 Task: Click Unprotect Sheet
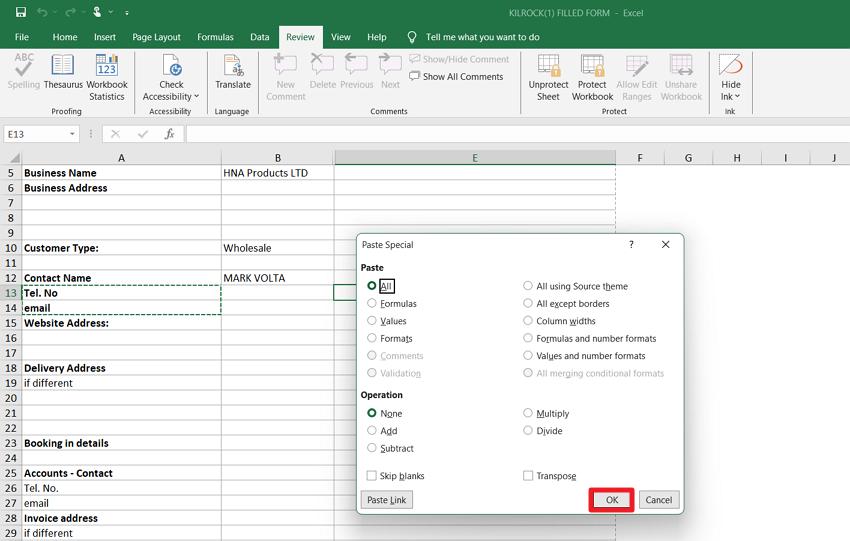[548, 77]
